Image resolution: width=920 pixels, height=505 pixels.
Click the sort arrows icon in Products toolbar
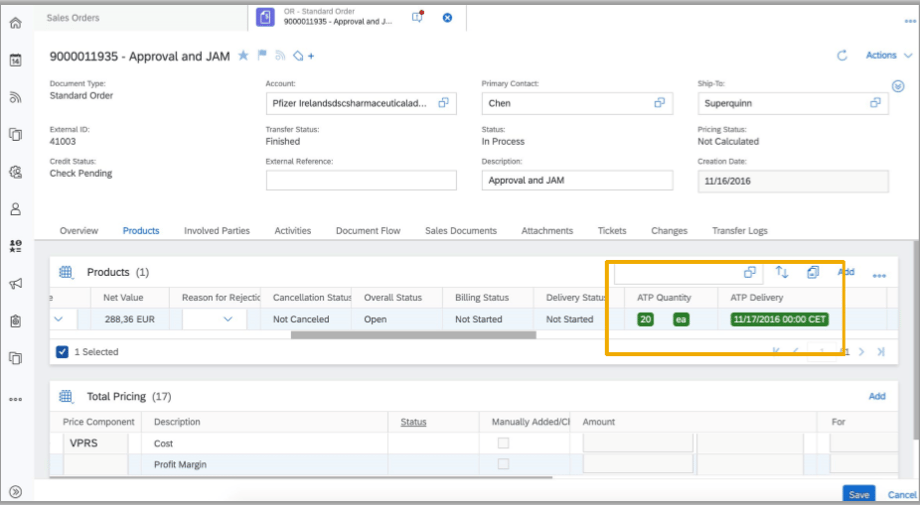(782, 272)
